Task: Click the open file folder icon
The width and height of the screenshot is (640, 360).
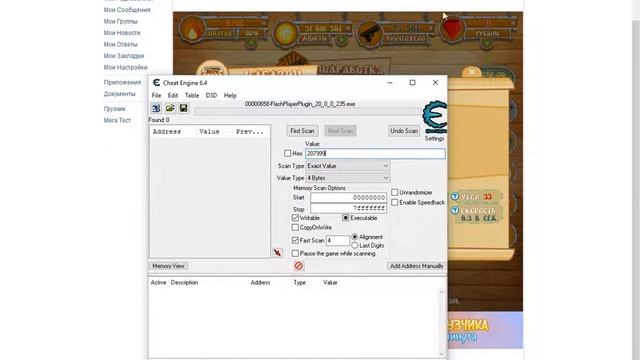Action: click(x=170, y=108)
